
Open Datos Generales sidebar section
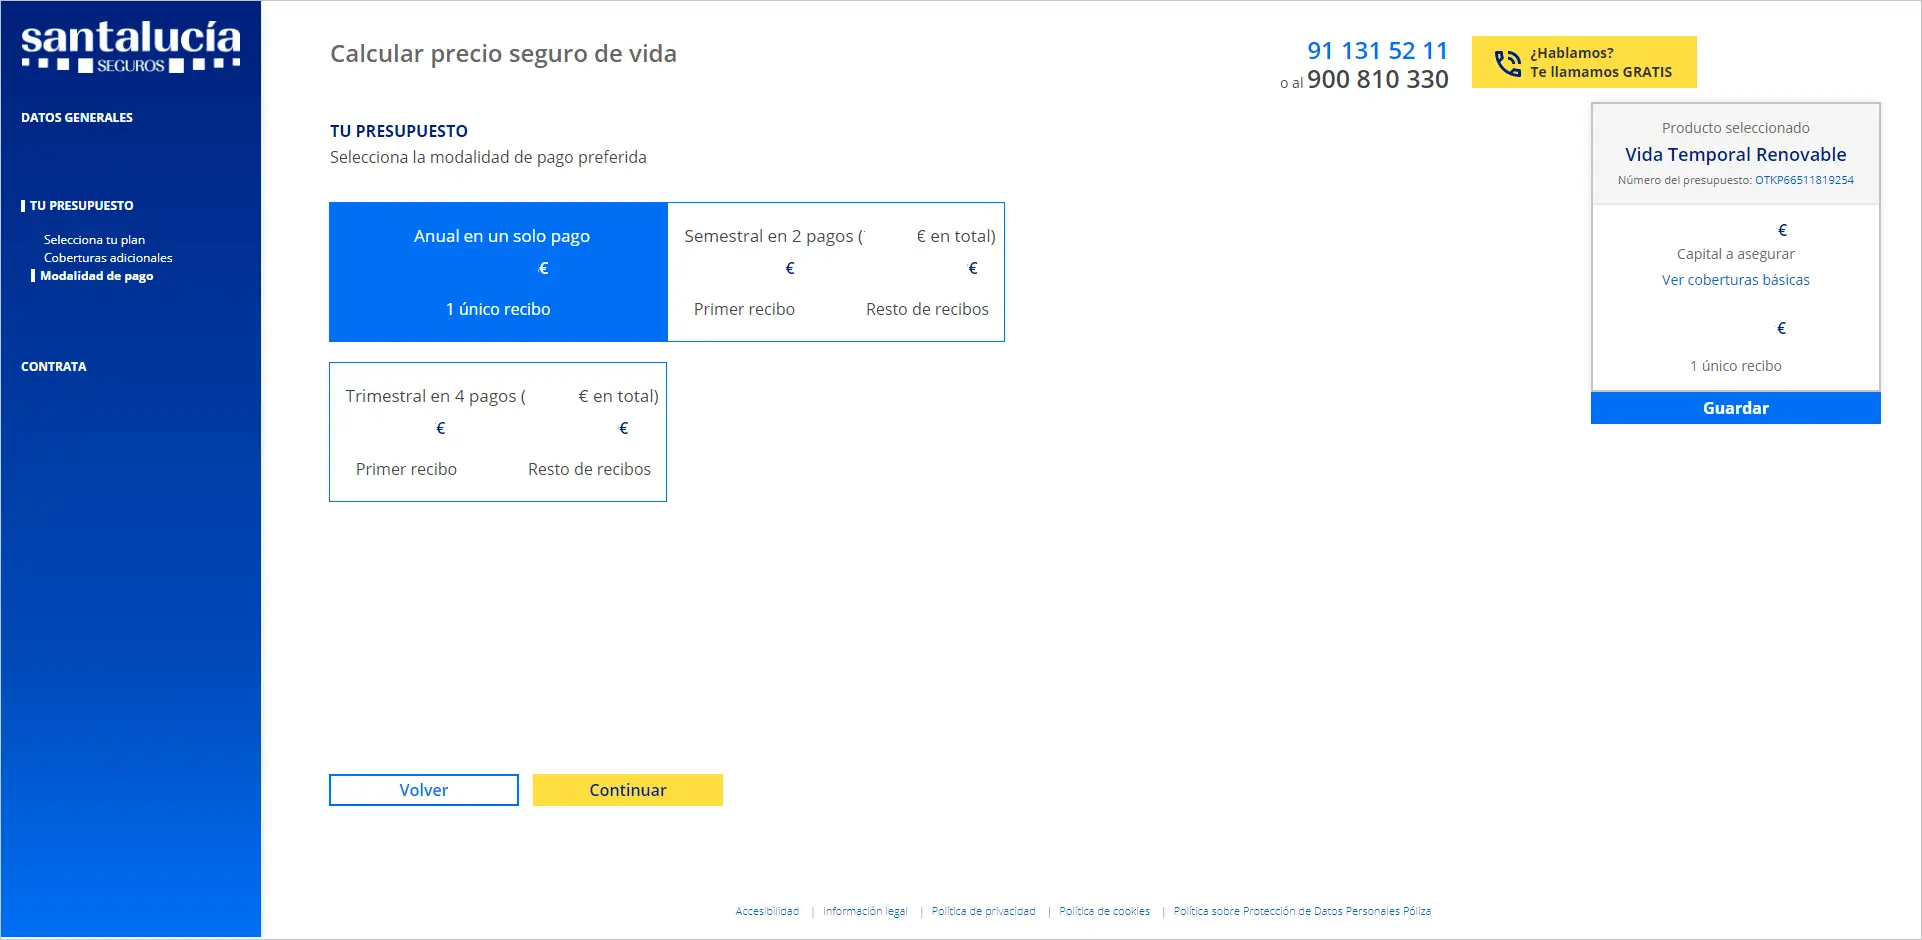click(77, 118)
